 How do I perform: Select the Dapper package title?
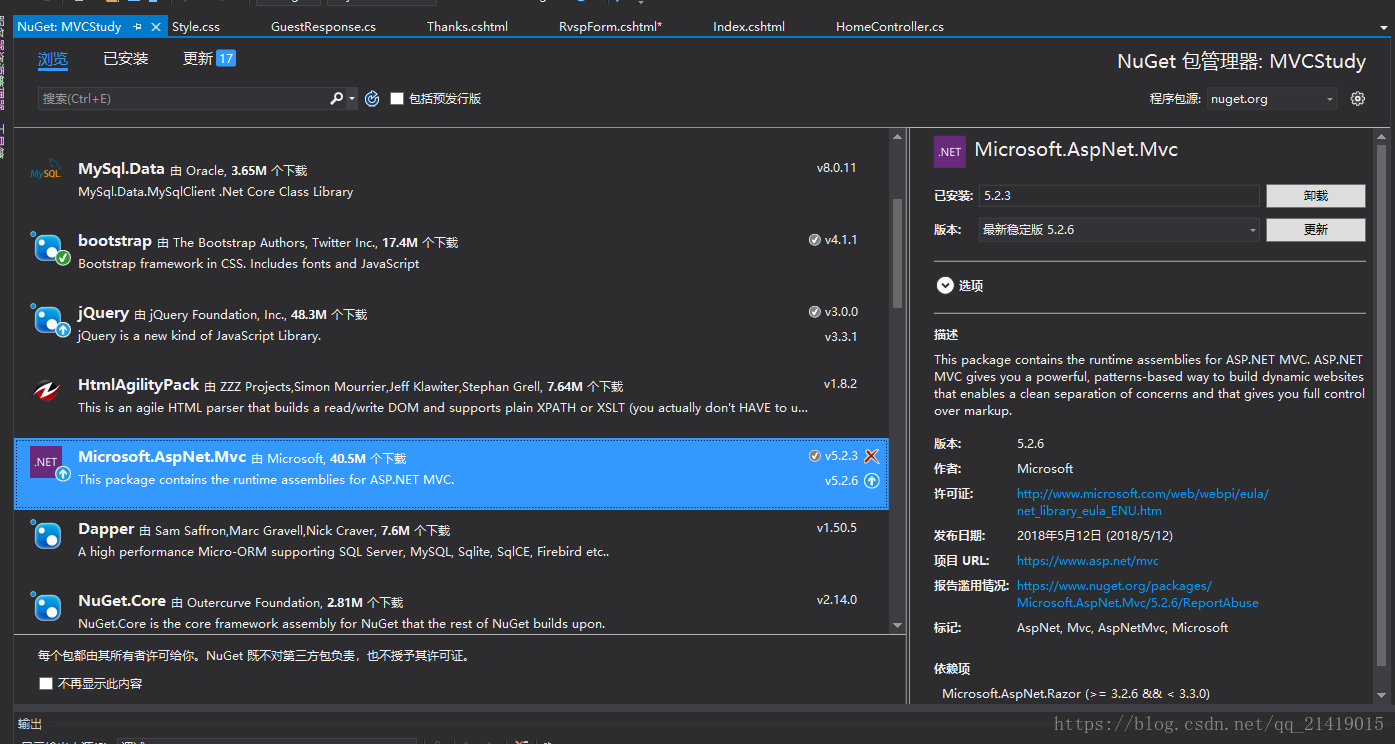pos(106,530)
